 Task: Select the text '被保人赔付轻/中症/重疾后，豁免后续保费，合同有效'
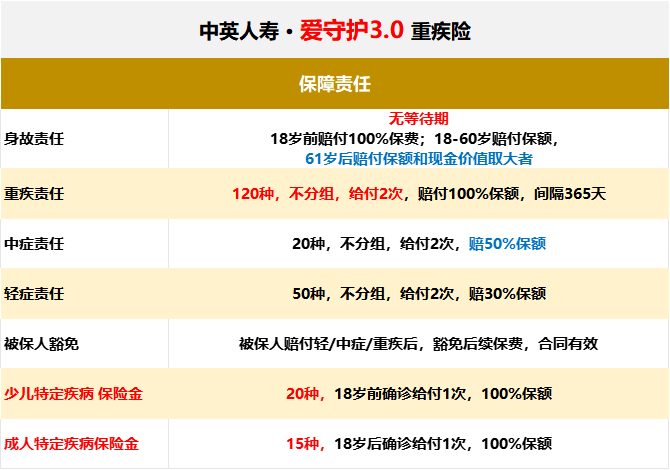[418, 344]
